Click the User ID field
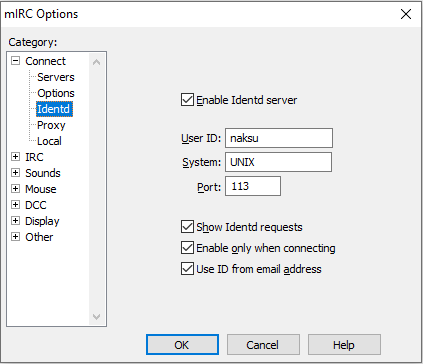 (x=279, y=138)
